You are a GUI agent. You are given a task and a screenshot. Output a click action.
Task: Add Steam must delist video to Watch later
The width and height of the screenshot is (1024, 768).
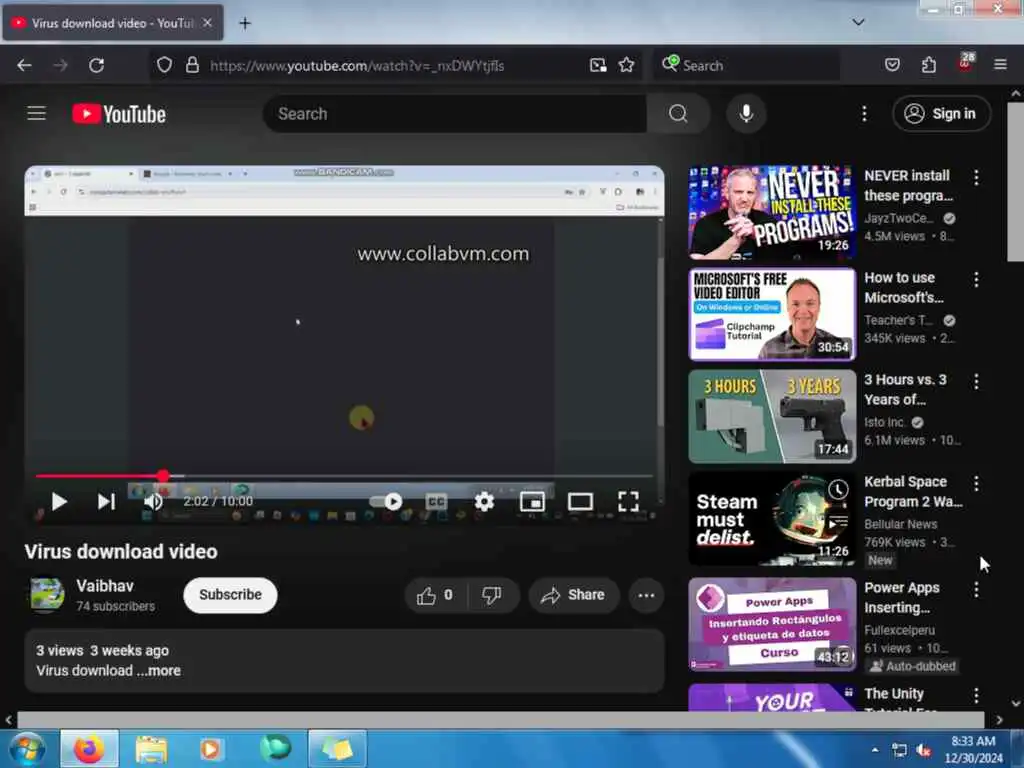point(838,489)
